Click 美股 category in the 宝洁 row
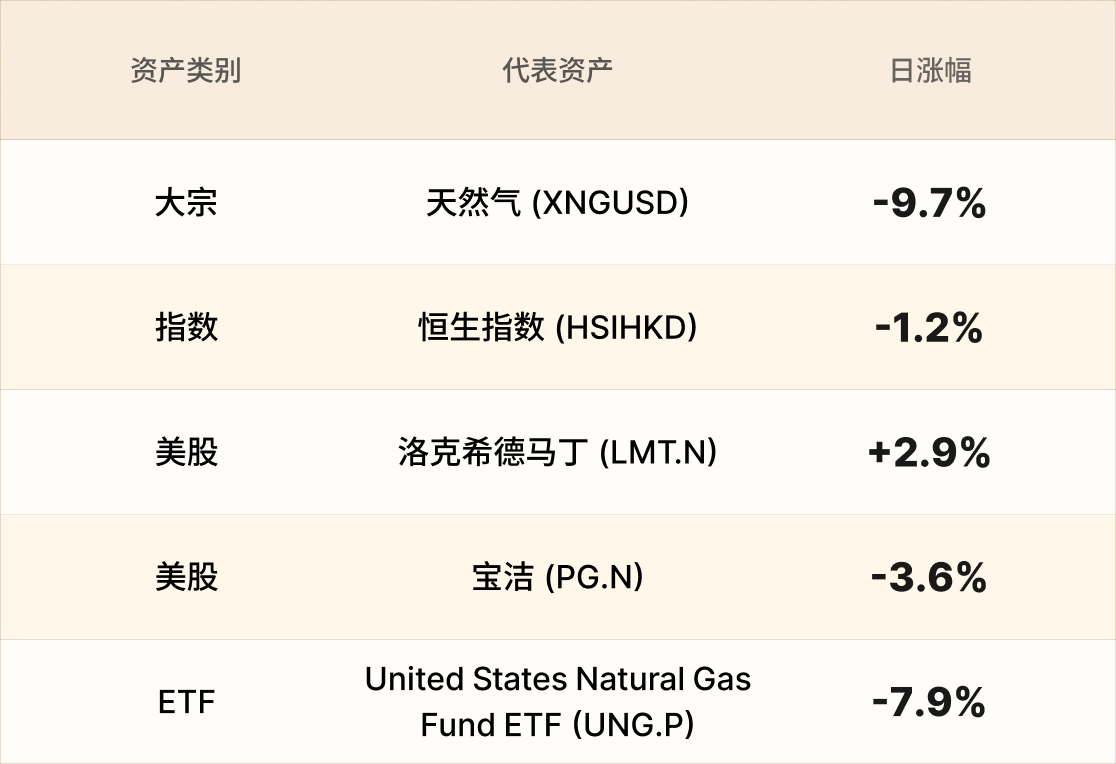 [186, 578]
